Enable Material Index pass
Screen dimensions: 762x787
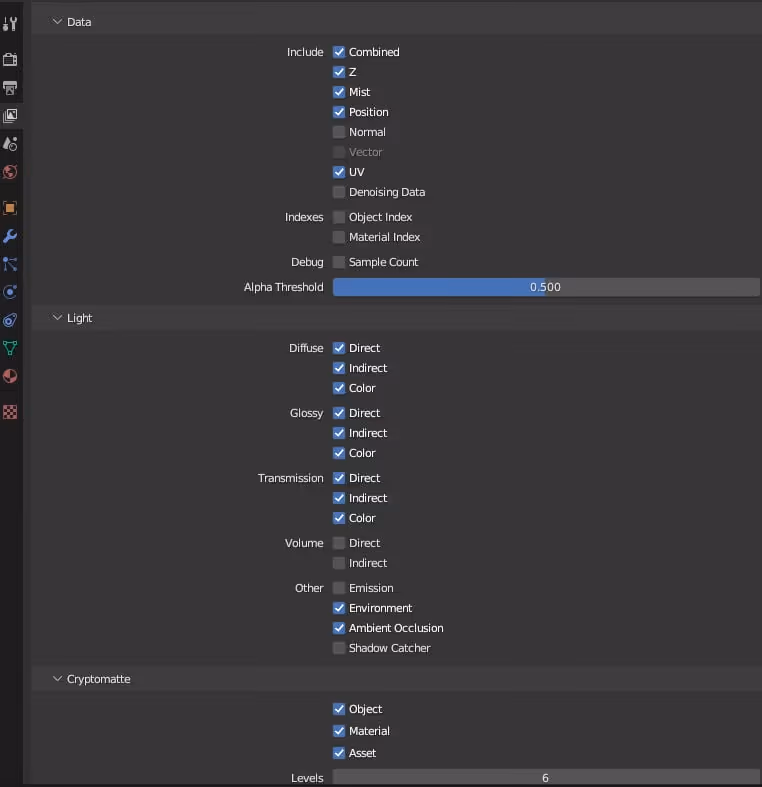339,237
